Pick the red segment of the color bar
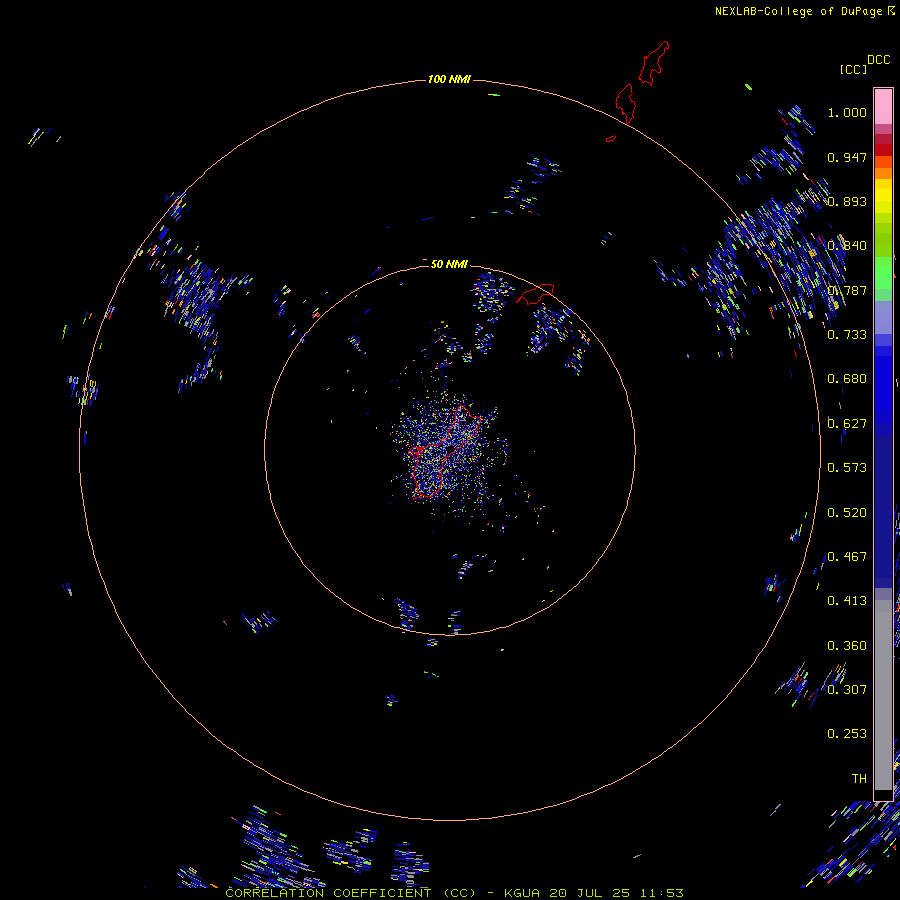 pos(883,149)
